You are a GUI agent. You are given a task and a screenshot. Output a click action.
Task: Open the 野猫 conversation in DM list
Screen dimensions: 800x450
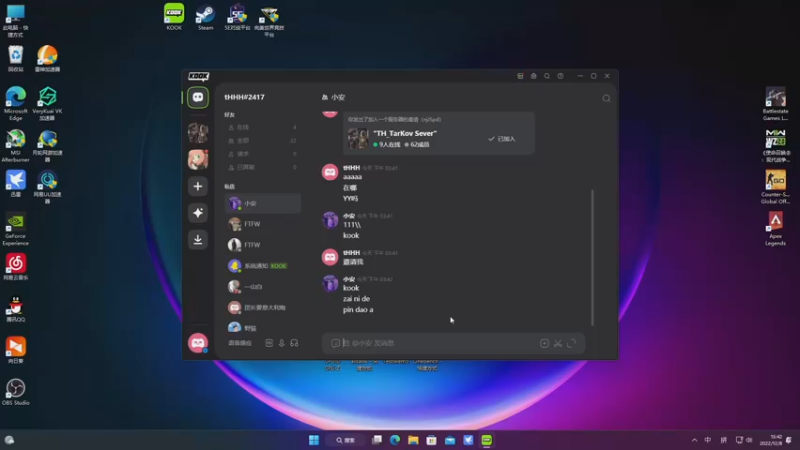click(263, 328)
